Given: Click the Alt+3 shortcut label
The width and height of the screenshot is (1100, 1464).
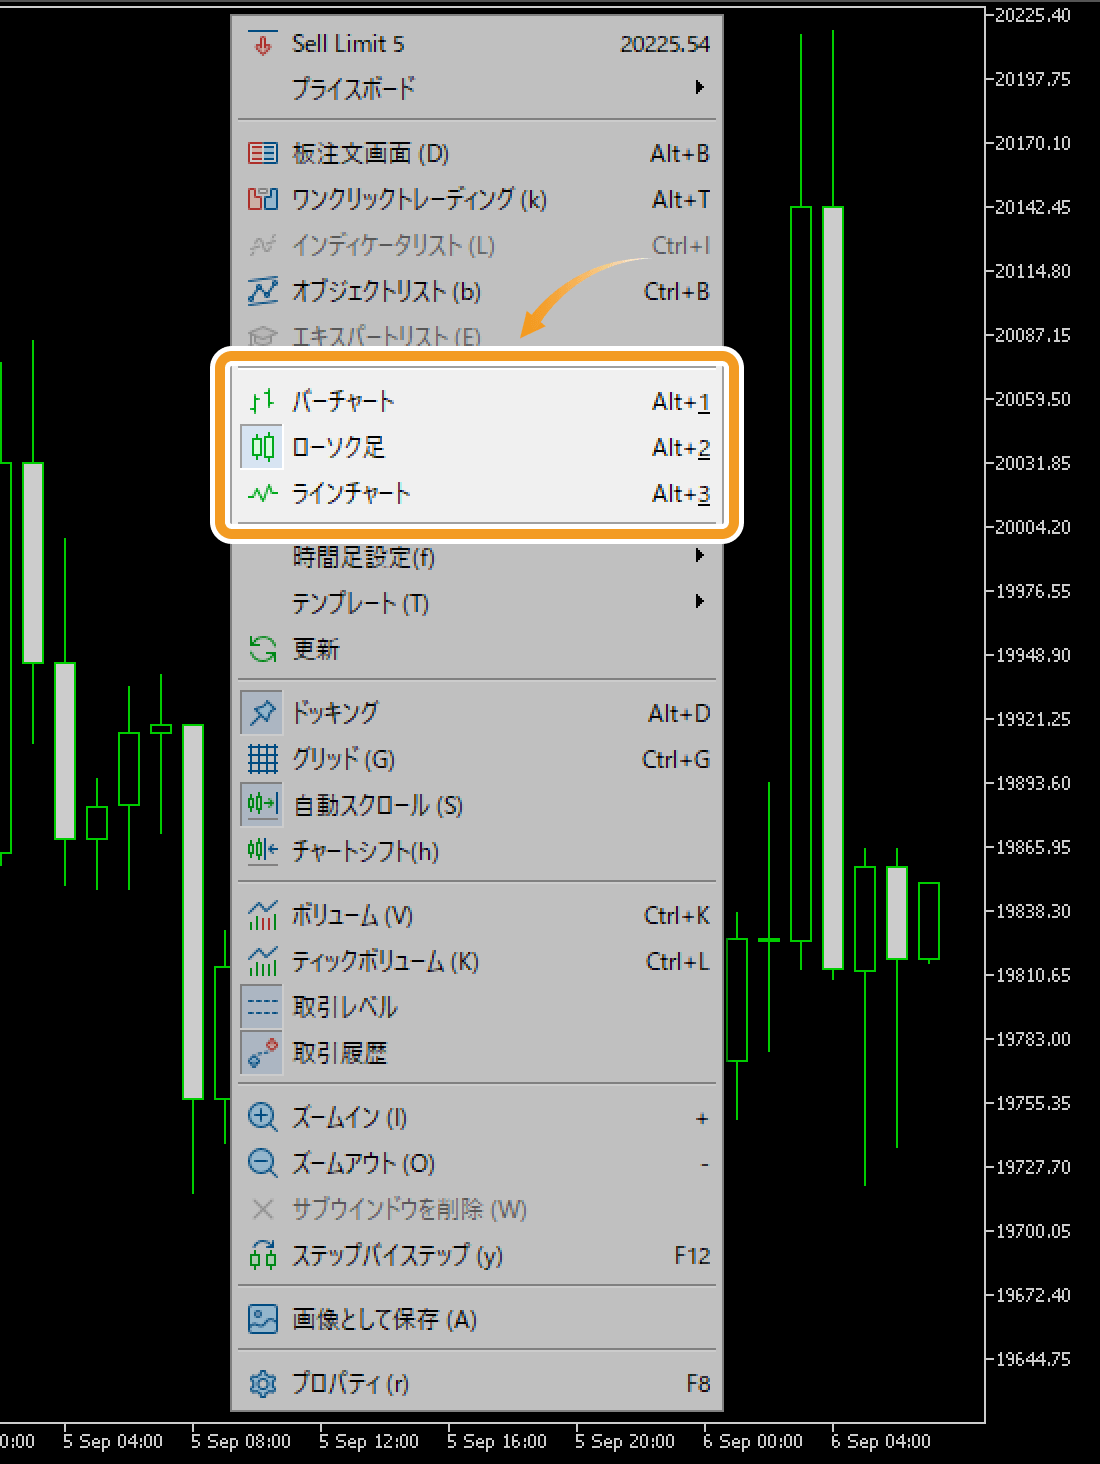Looking at the screenshot, I should pyautogui.click(x=681, y=494).
